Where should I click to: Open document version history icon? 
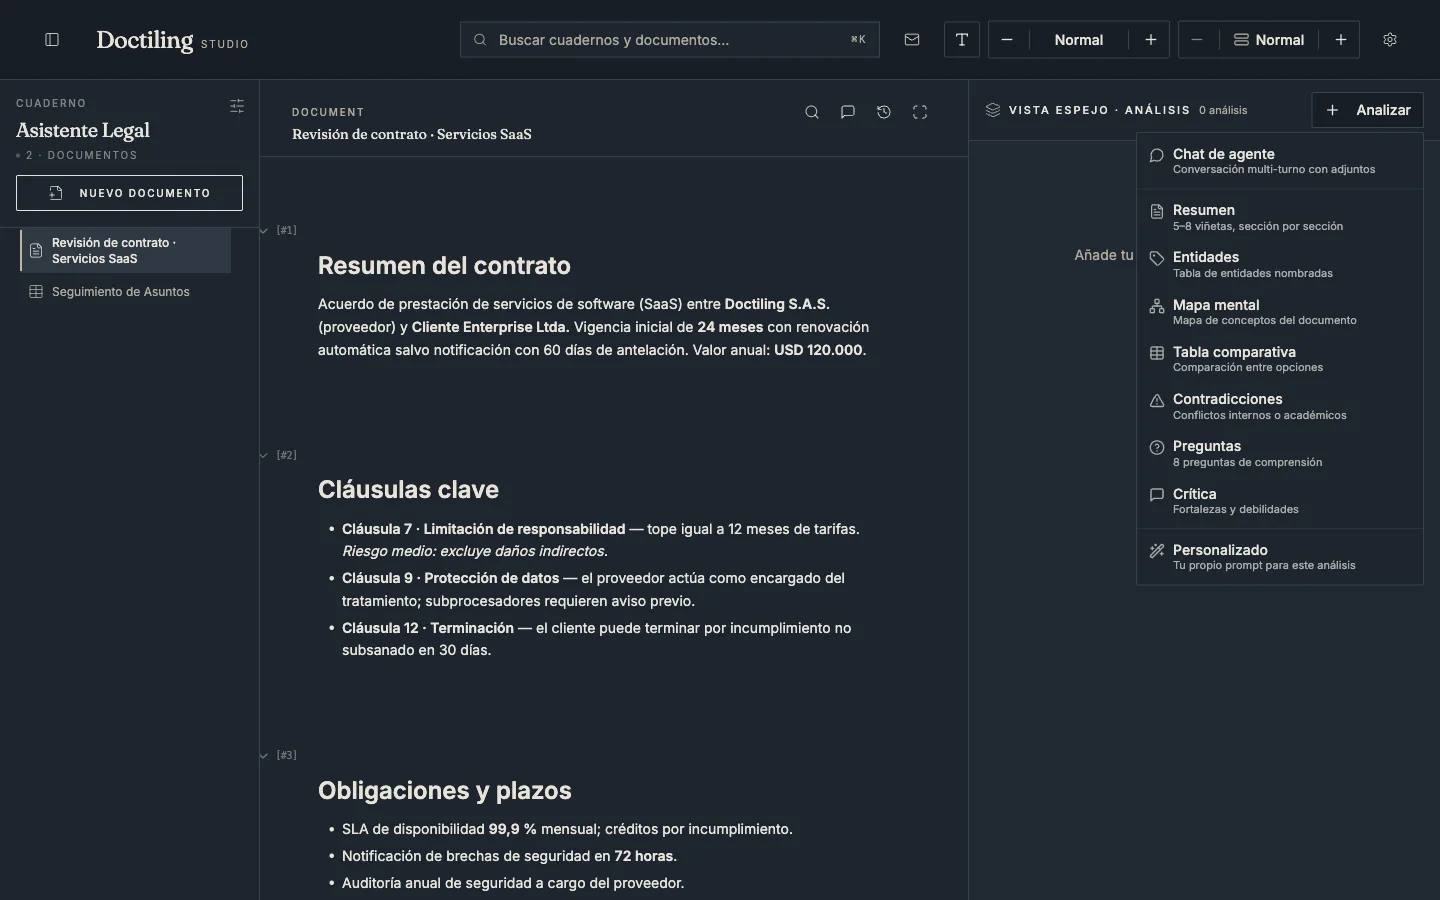tap(884, 112)
